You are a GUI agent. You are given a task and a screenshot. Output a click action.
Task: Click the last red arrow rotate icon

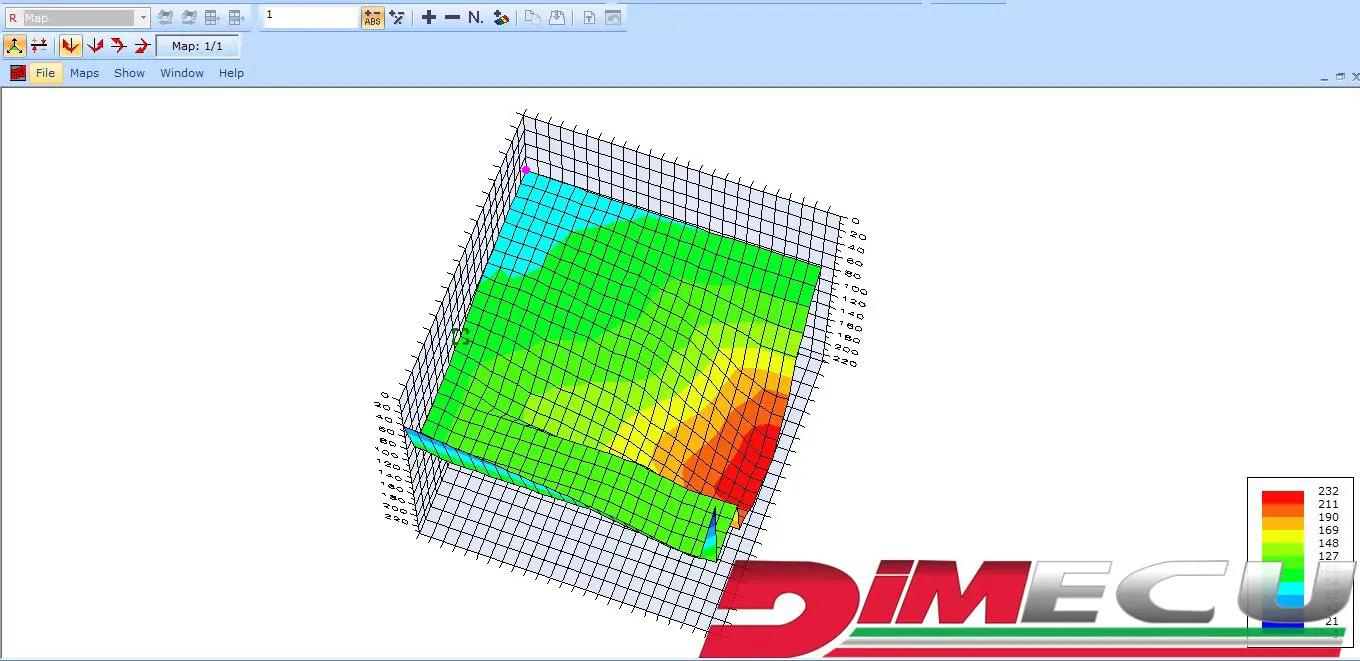[x=142, y=45]
